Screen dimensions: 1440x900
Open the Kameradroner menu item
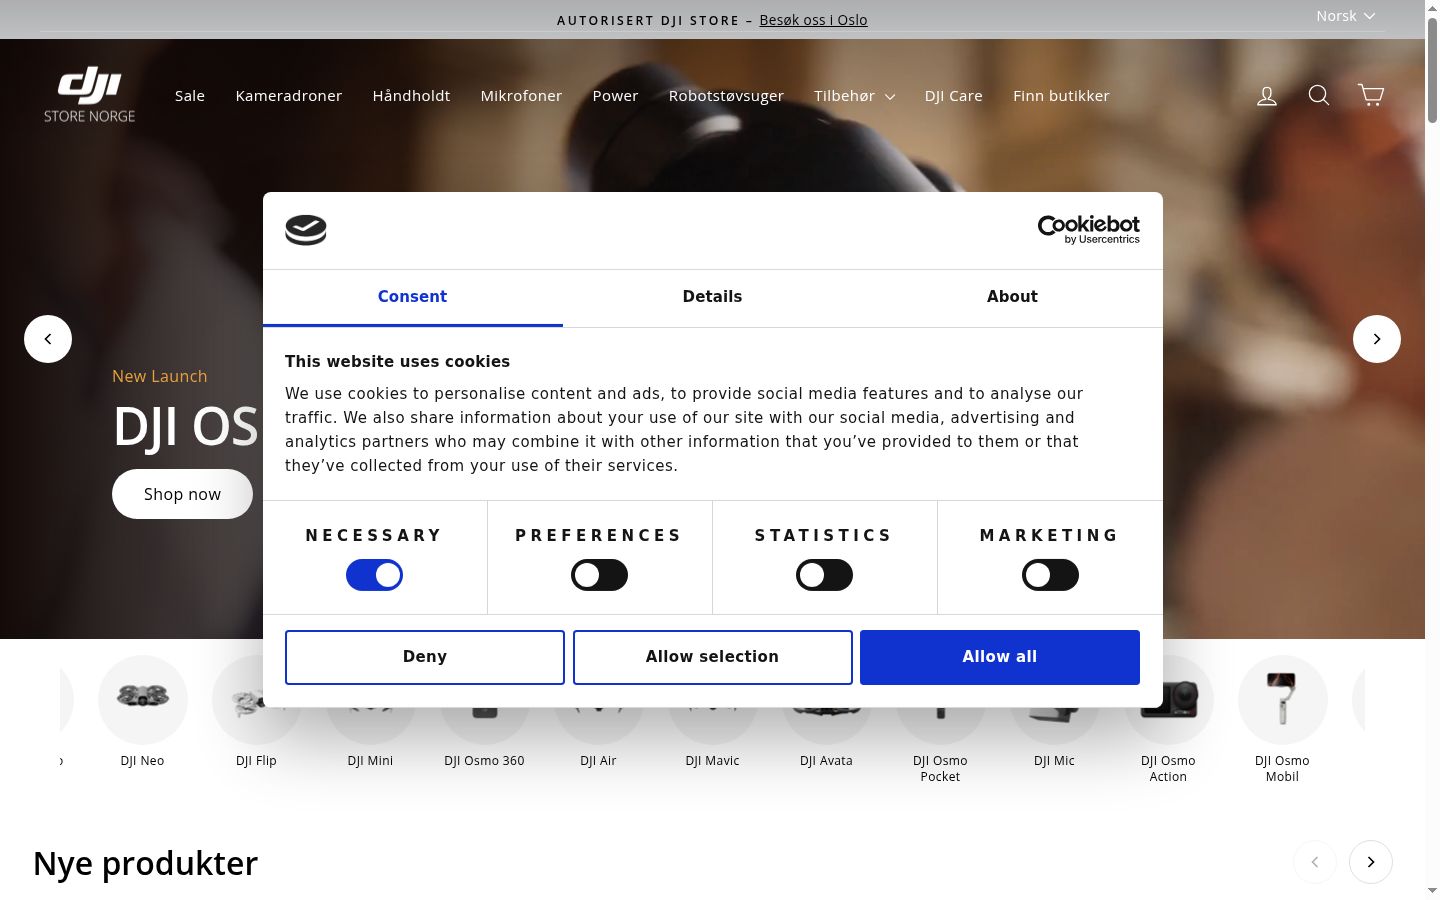coord(289,96)
